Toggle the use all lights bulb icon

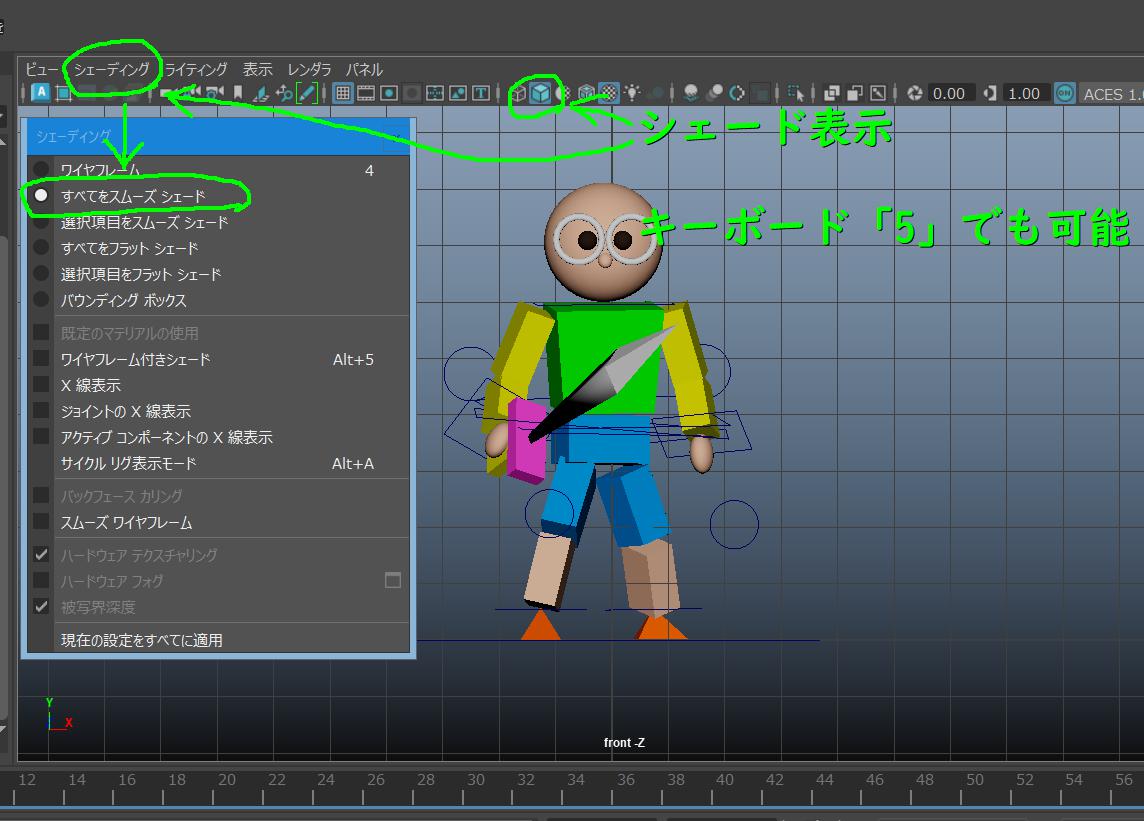(x=632, y=93)
